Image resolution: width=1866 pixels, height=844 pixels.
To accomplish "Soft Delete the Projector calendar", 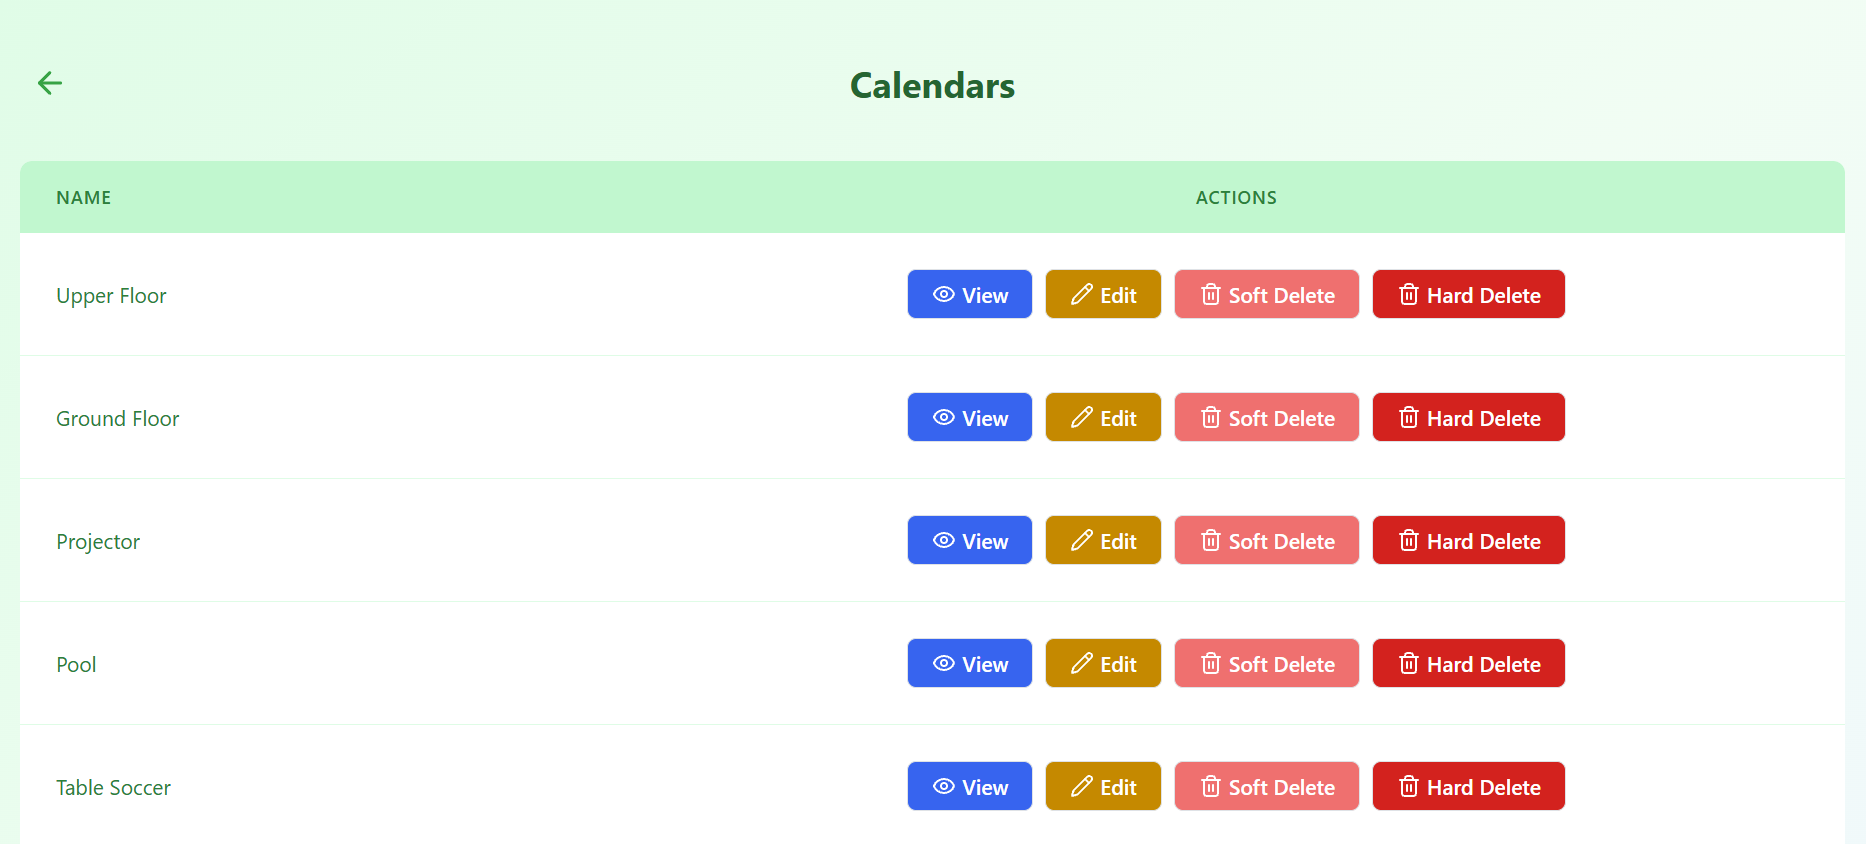I will click(1266, 540).
